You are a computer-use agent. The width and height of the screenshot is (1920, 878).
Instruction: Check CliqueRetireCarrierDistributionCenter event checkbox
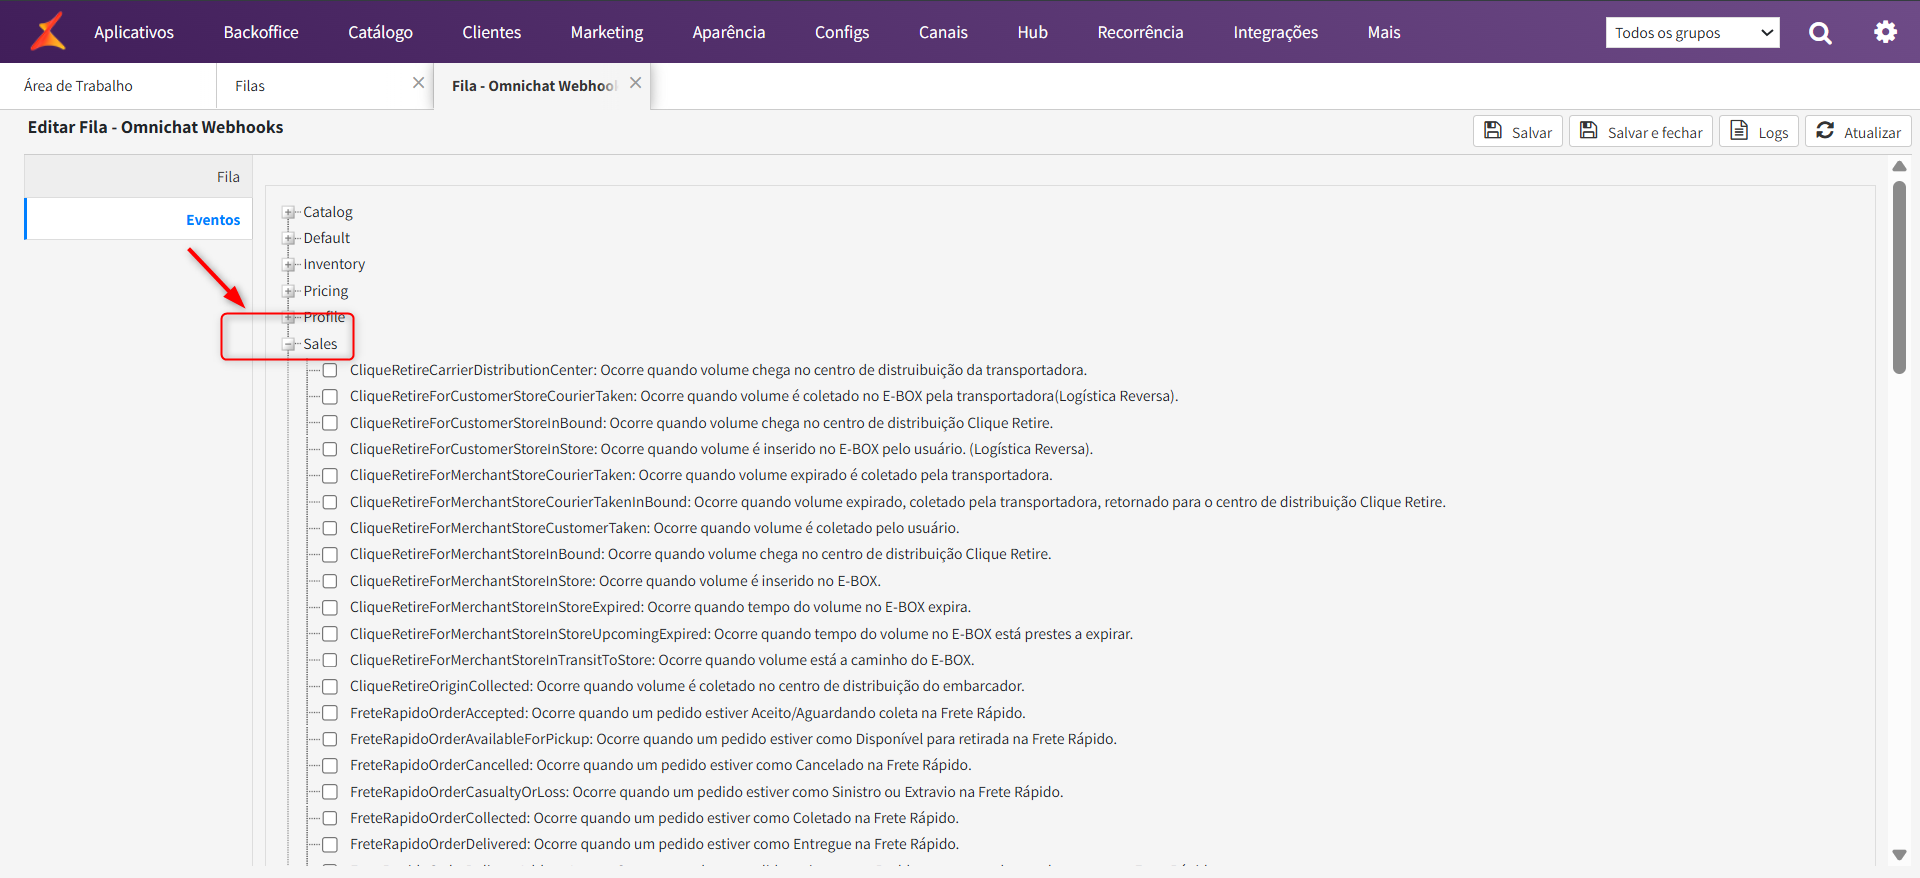coord(330,371)
